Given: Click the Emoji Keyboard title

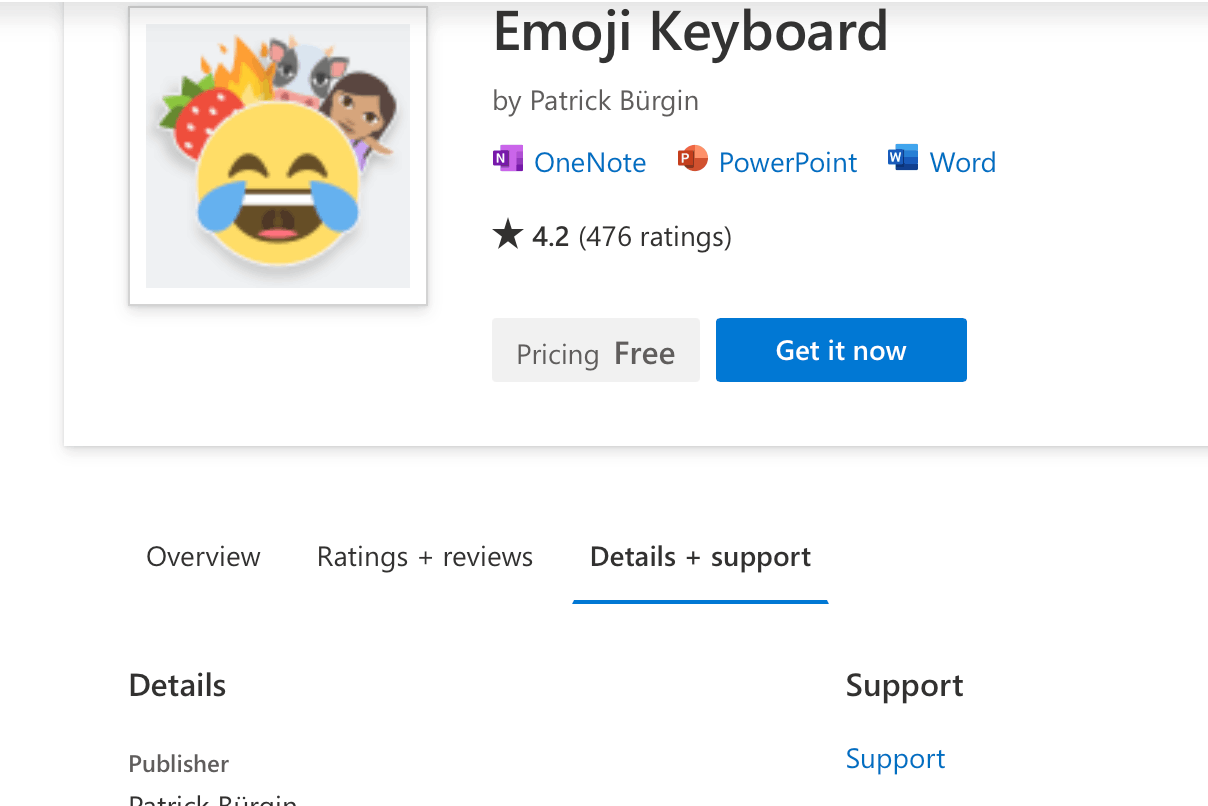Looking at the screenshot, I should (688, 33).
